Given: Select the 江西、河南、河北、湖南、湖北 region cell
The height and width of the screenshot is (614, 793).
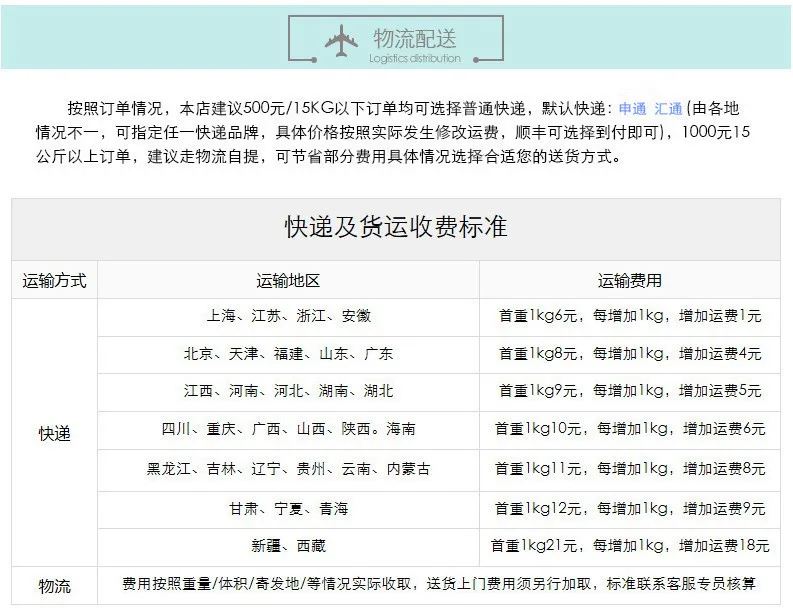Looking at the screenshot, I should (x=288, y=391).
